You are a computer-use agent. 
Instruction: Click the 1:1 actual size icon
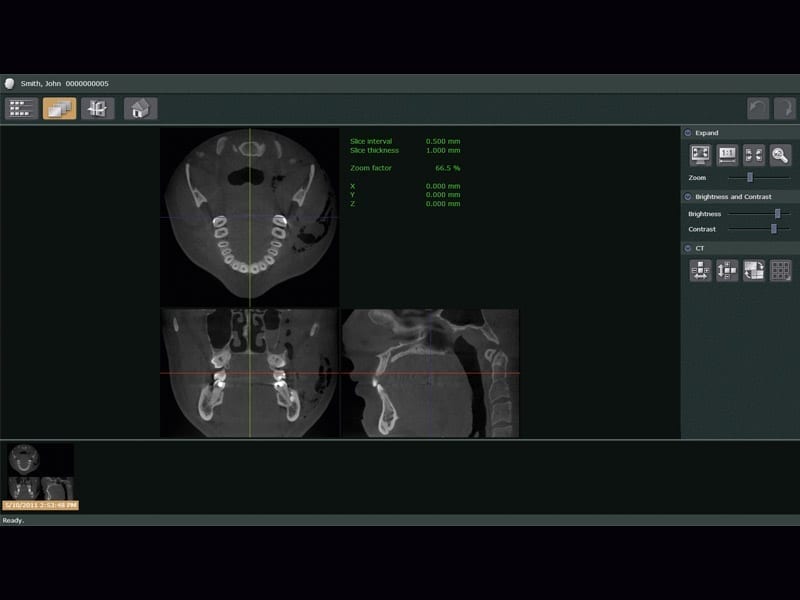click(x=727, y=155)
